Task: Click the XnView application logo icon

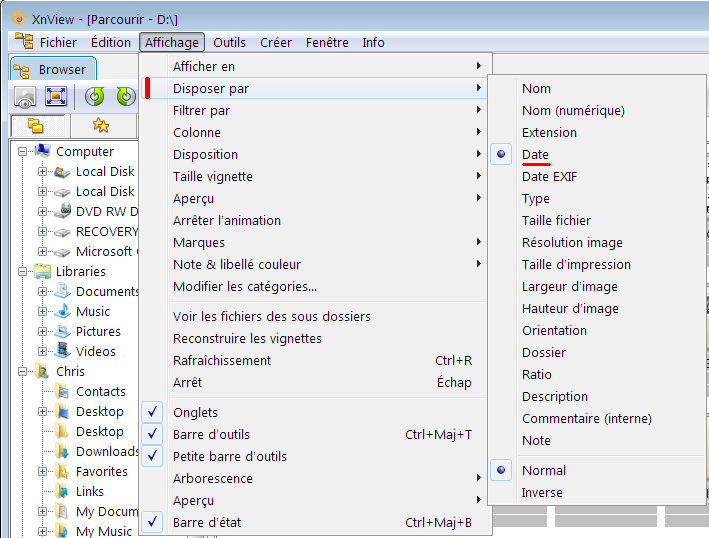Action: (x=19, y=19)
